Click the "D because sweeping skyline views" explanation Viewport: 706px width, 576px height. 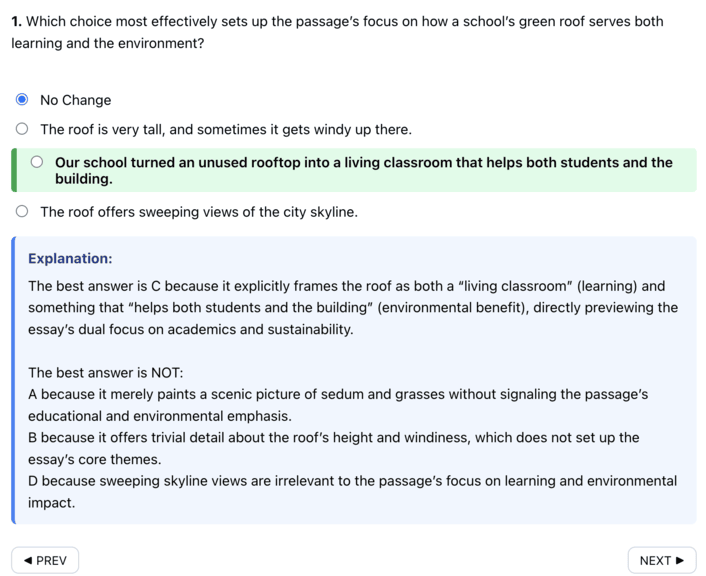point(350,491)
